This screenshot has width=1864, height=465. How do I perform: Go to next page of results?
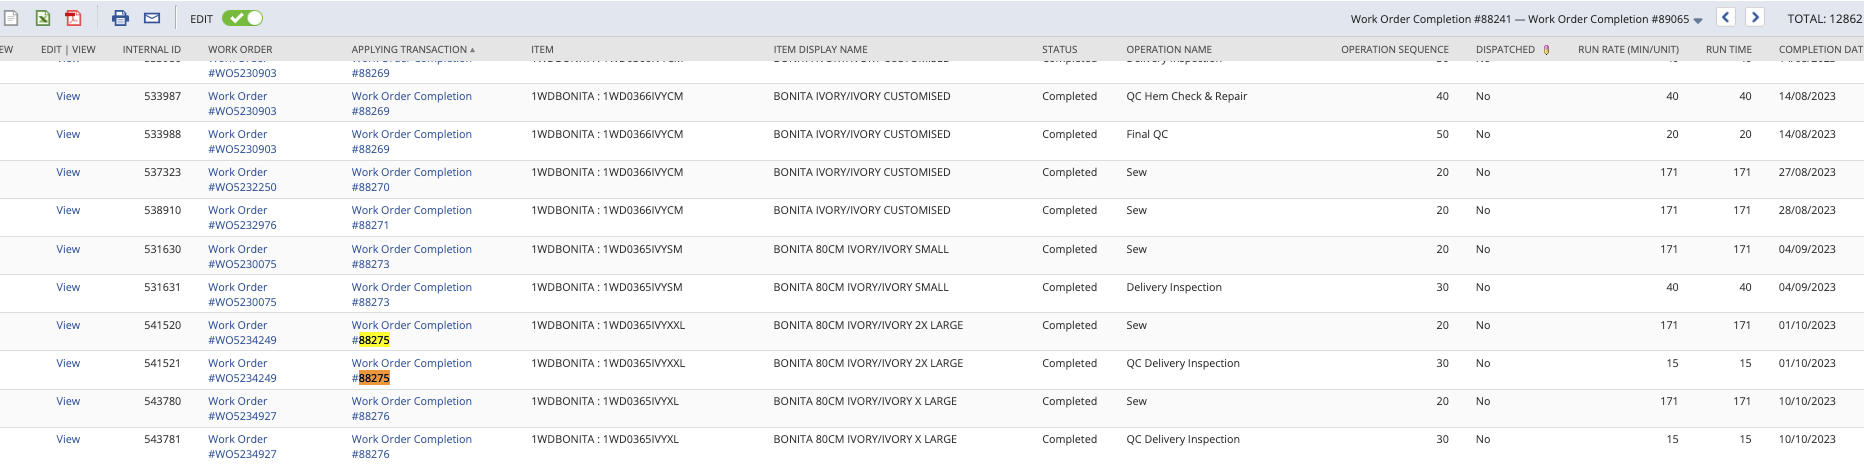[x=1755, y=17]
